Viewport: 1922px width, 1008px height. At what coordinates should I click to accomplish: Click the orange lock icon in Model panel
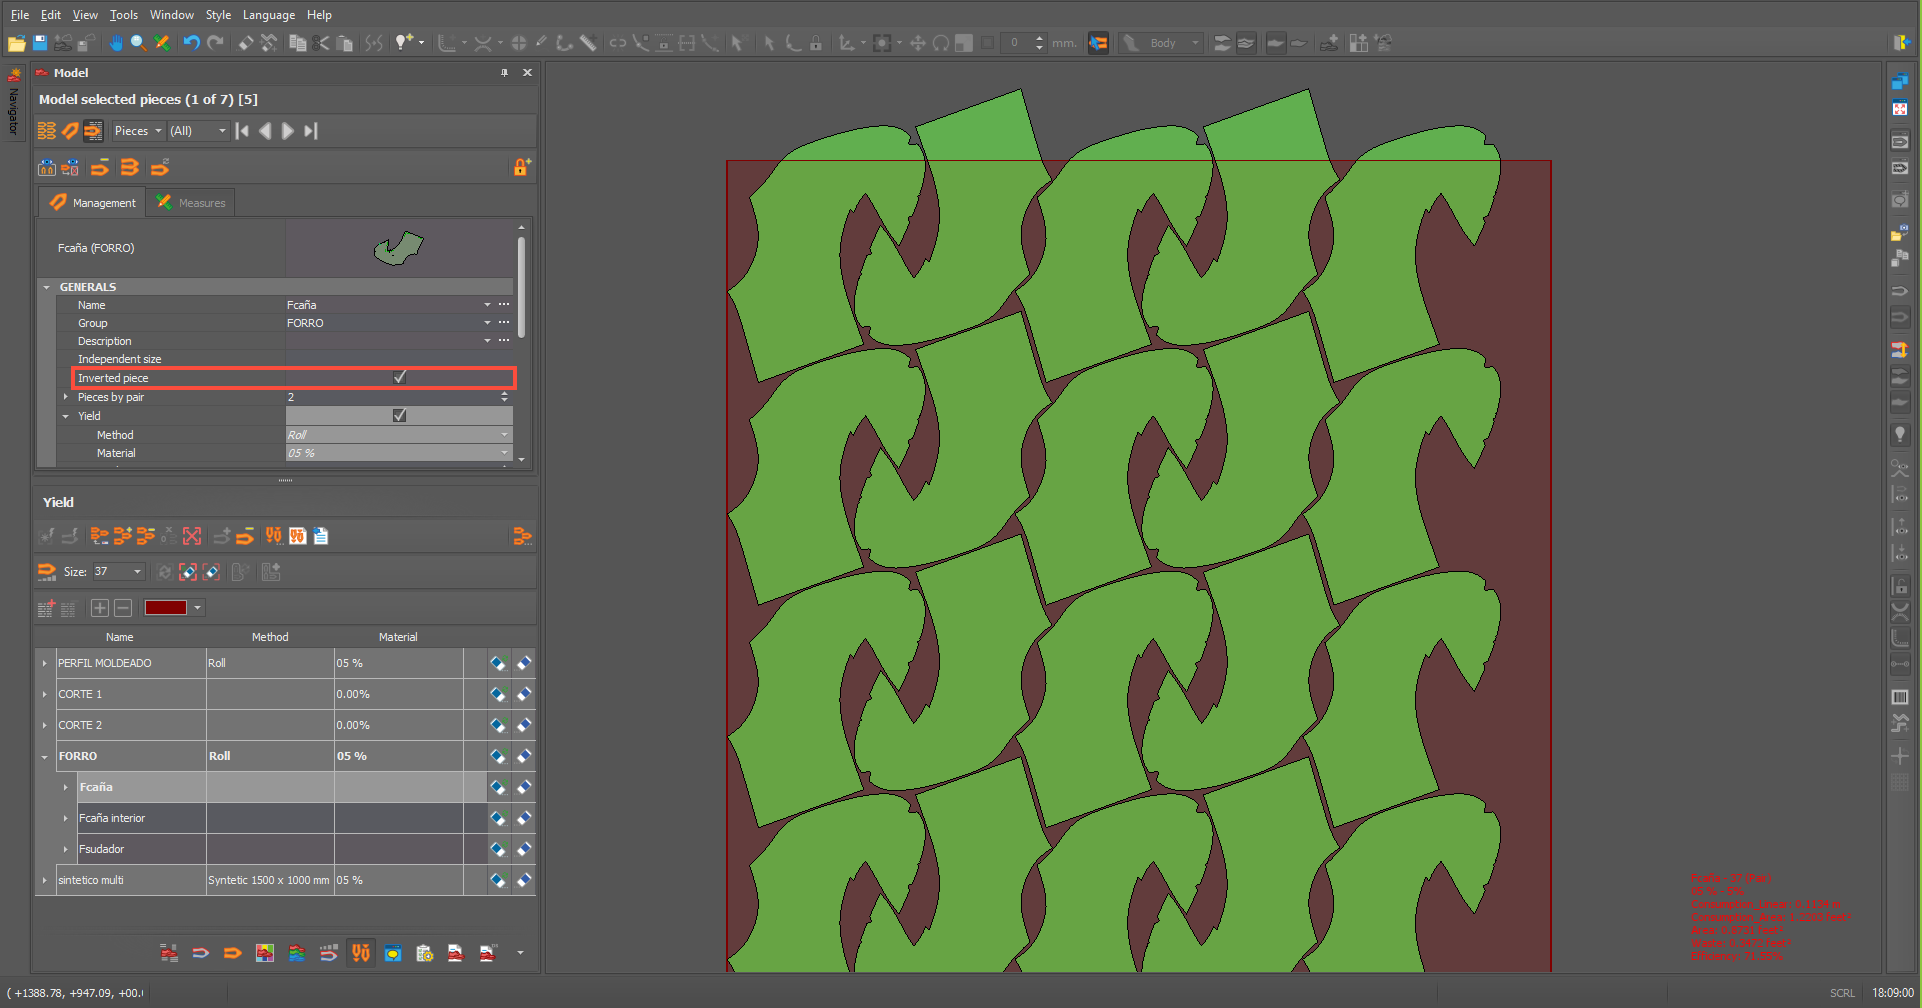pos(521,167)
